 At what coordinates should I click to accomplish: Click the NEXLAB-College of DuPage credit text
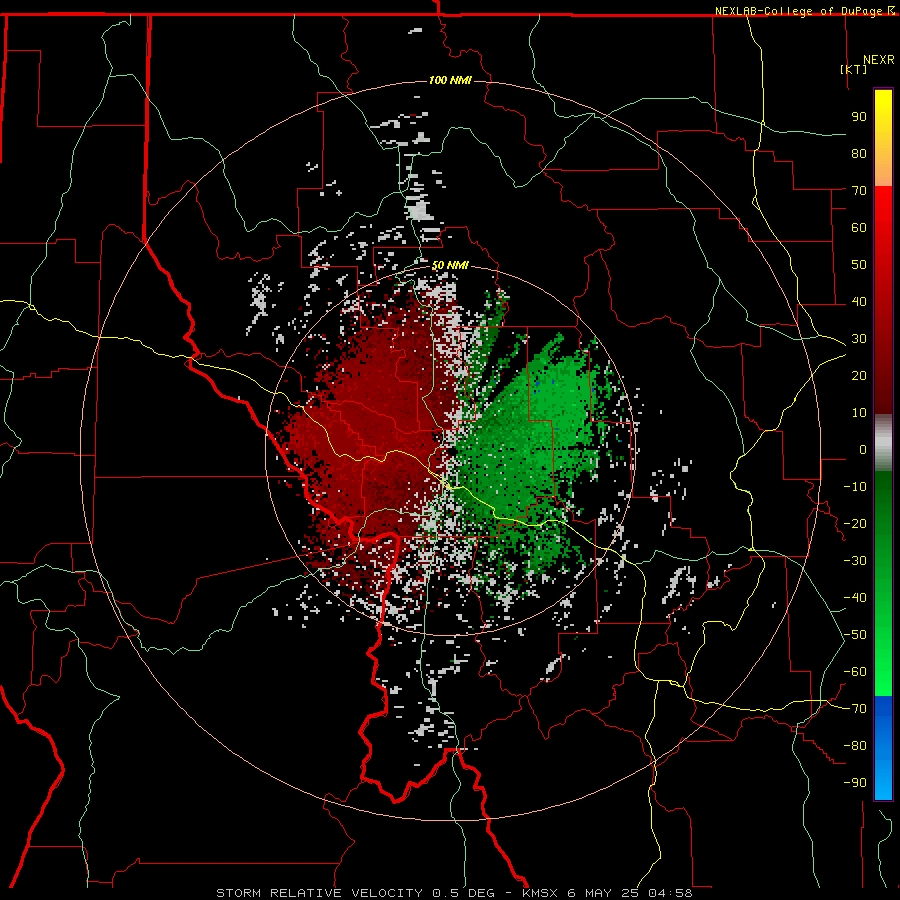[x=800, y=11]
